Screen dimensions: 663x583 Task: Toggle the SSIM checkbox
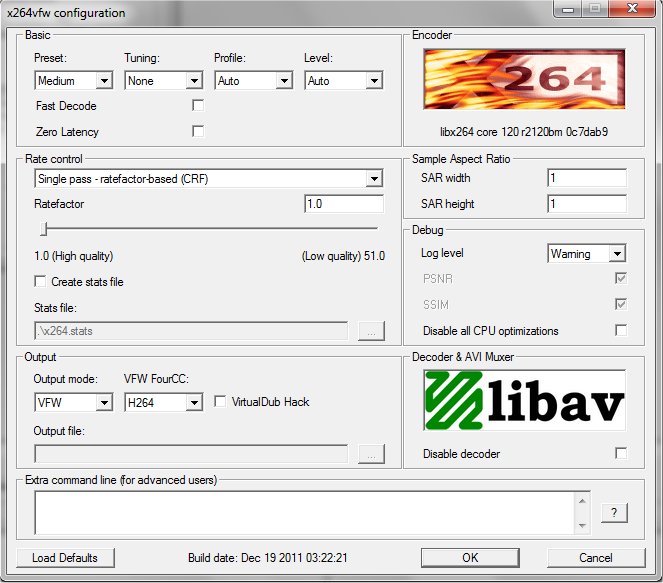coord(621,304)
